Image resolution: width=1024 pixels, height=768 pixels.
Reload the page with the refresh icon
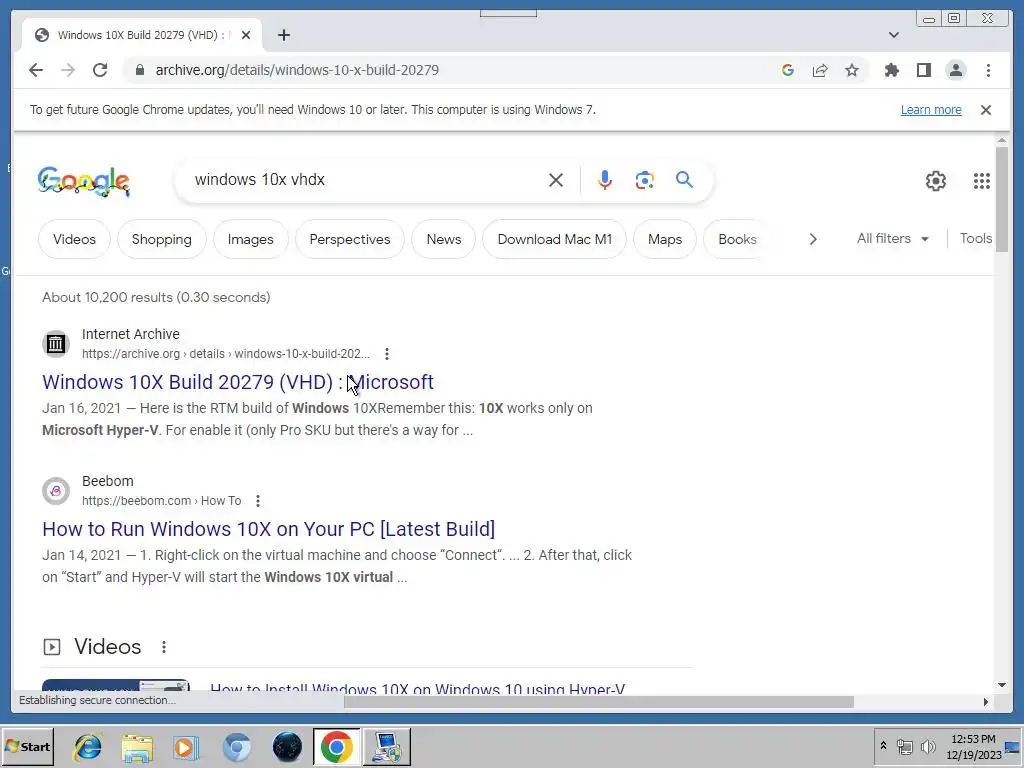pos(100,70)
